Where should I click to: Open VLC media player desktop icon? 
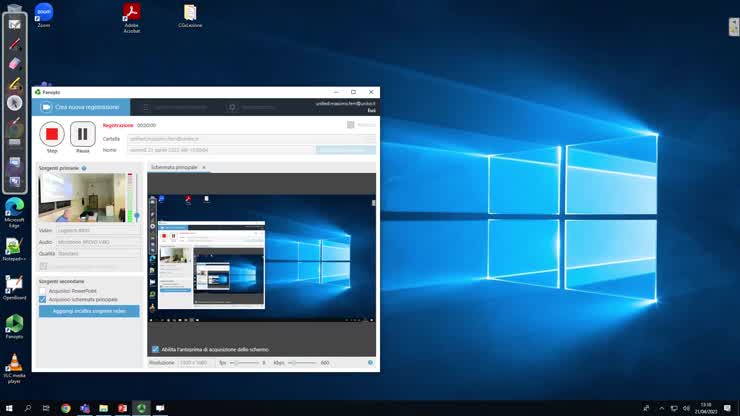pyautogui.click(x=15, y=363)
